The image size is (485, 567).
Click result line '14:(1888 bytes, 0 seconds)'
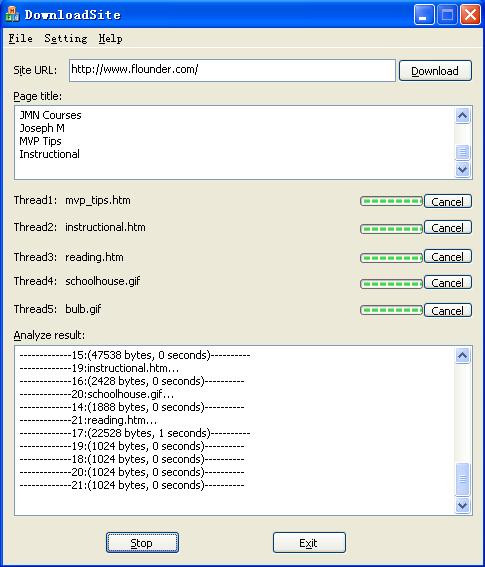coord(132,408)
